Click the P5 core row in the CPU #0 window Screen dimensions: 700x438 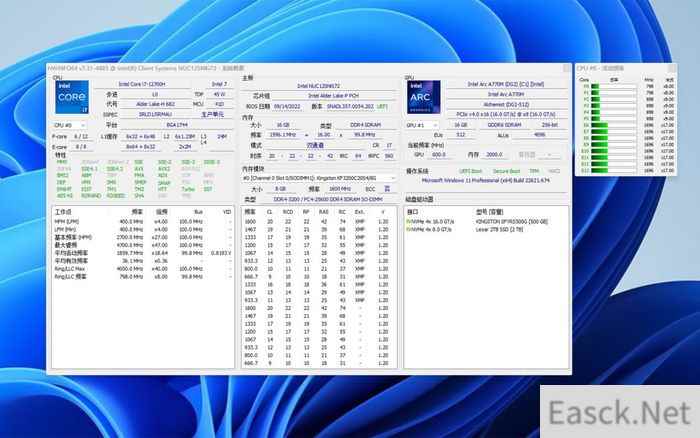click(x=626, y=119)
